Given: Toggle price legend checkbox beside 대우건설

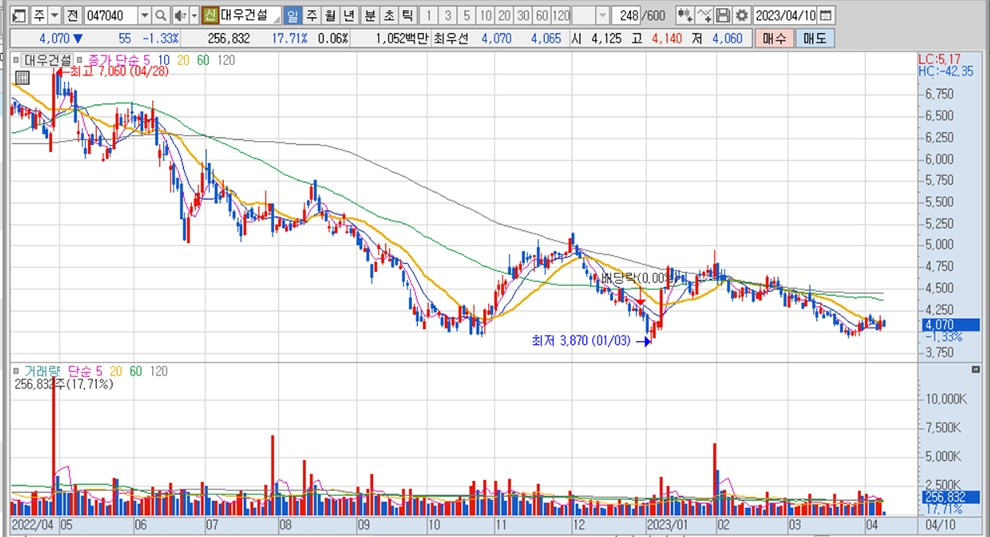Looking at the screenshot, I should pyautogui.click(x=16, y=61).
